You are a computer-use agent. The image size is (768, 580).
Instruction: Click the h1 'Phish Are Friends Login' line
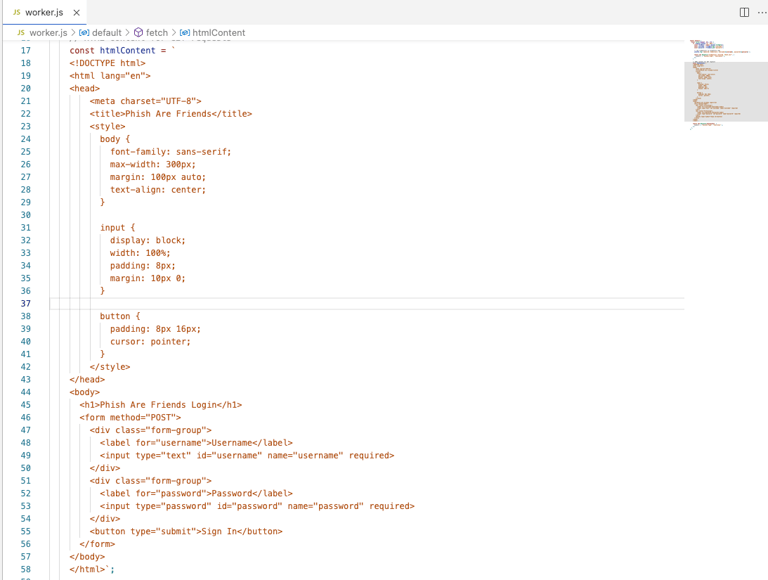[161, 405]
